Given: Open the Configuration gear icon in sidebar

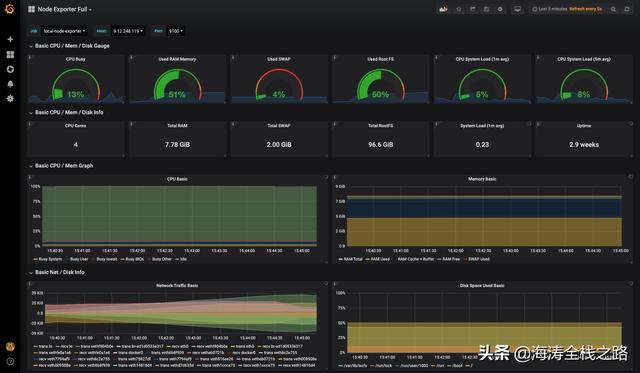Looking at the screenshot, I should point(10,98).
